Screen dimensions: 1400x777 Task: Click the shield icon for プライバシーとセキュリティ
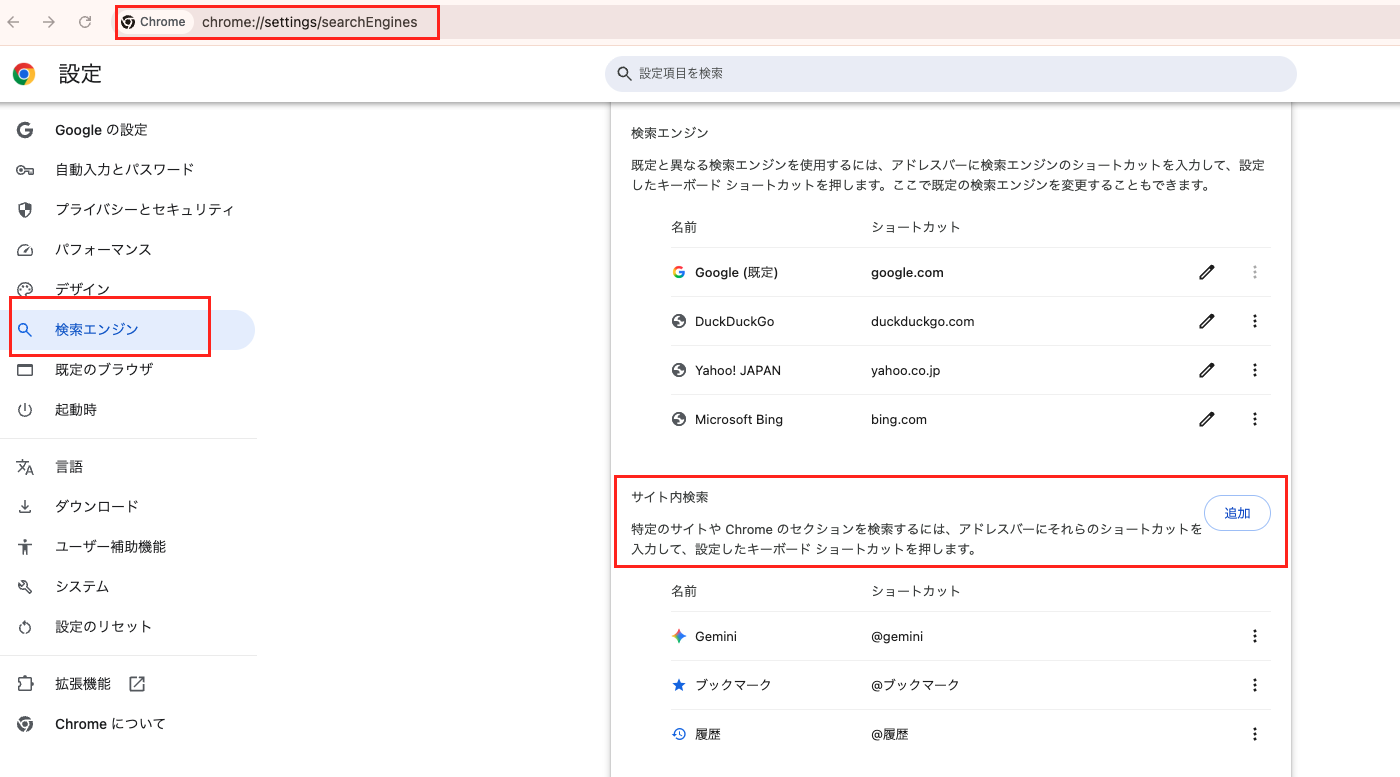tap(25, 210)
